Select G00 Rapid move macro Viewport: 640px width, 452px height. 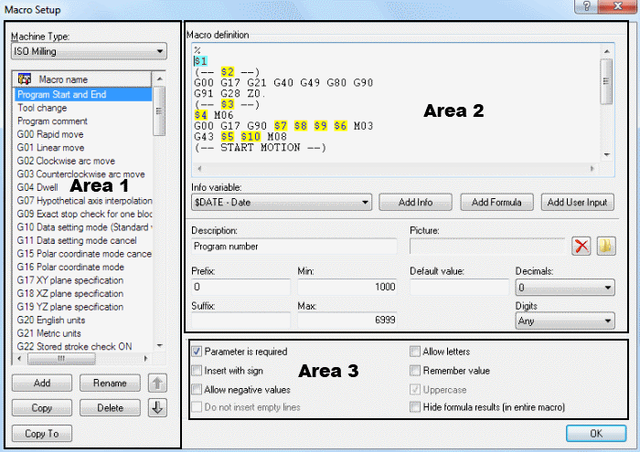[83, 134]
